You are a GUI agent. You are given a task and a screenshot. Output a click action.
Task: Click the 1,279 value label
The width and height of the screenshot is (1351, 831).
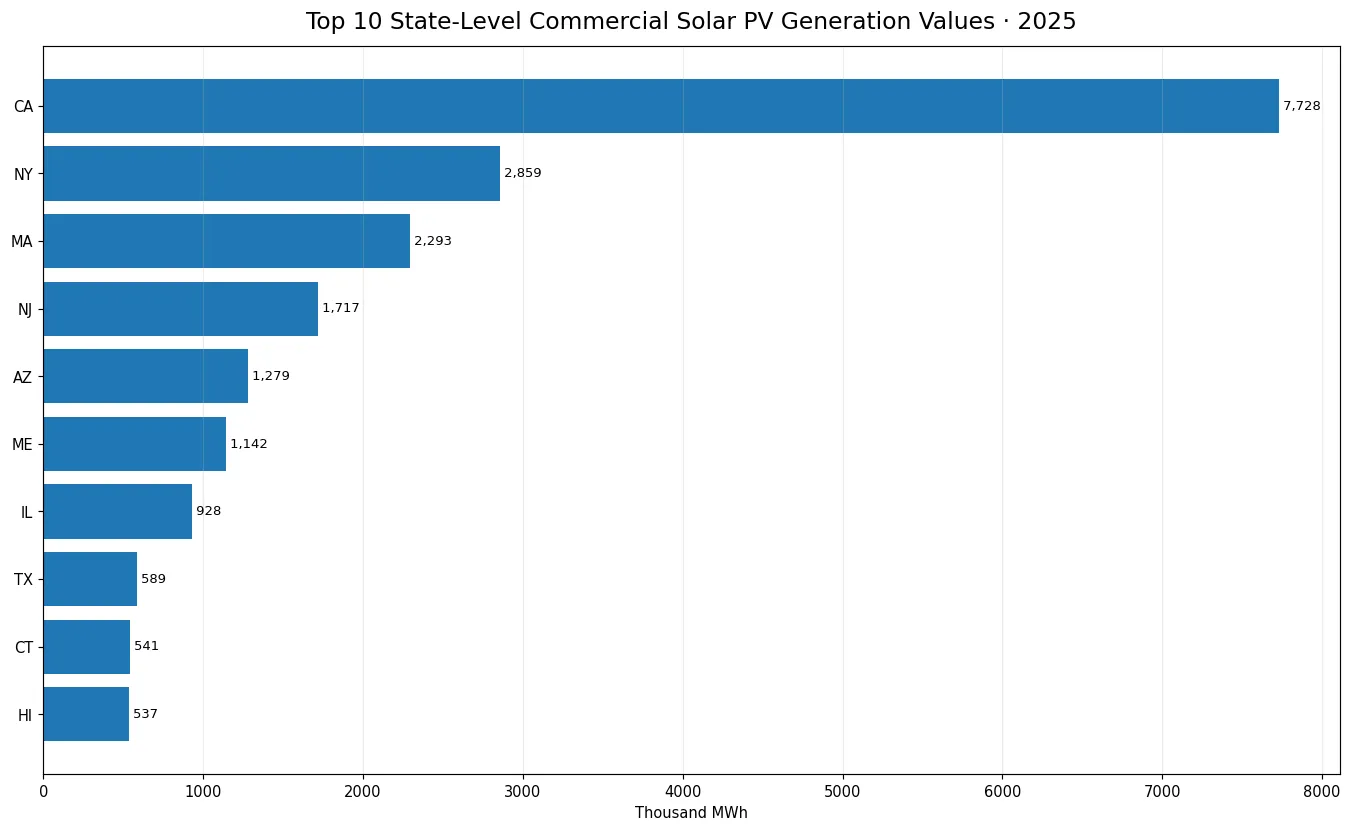point(271,376)
